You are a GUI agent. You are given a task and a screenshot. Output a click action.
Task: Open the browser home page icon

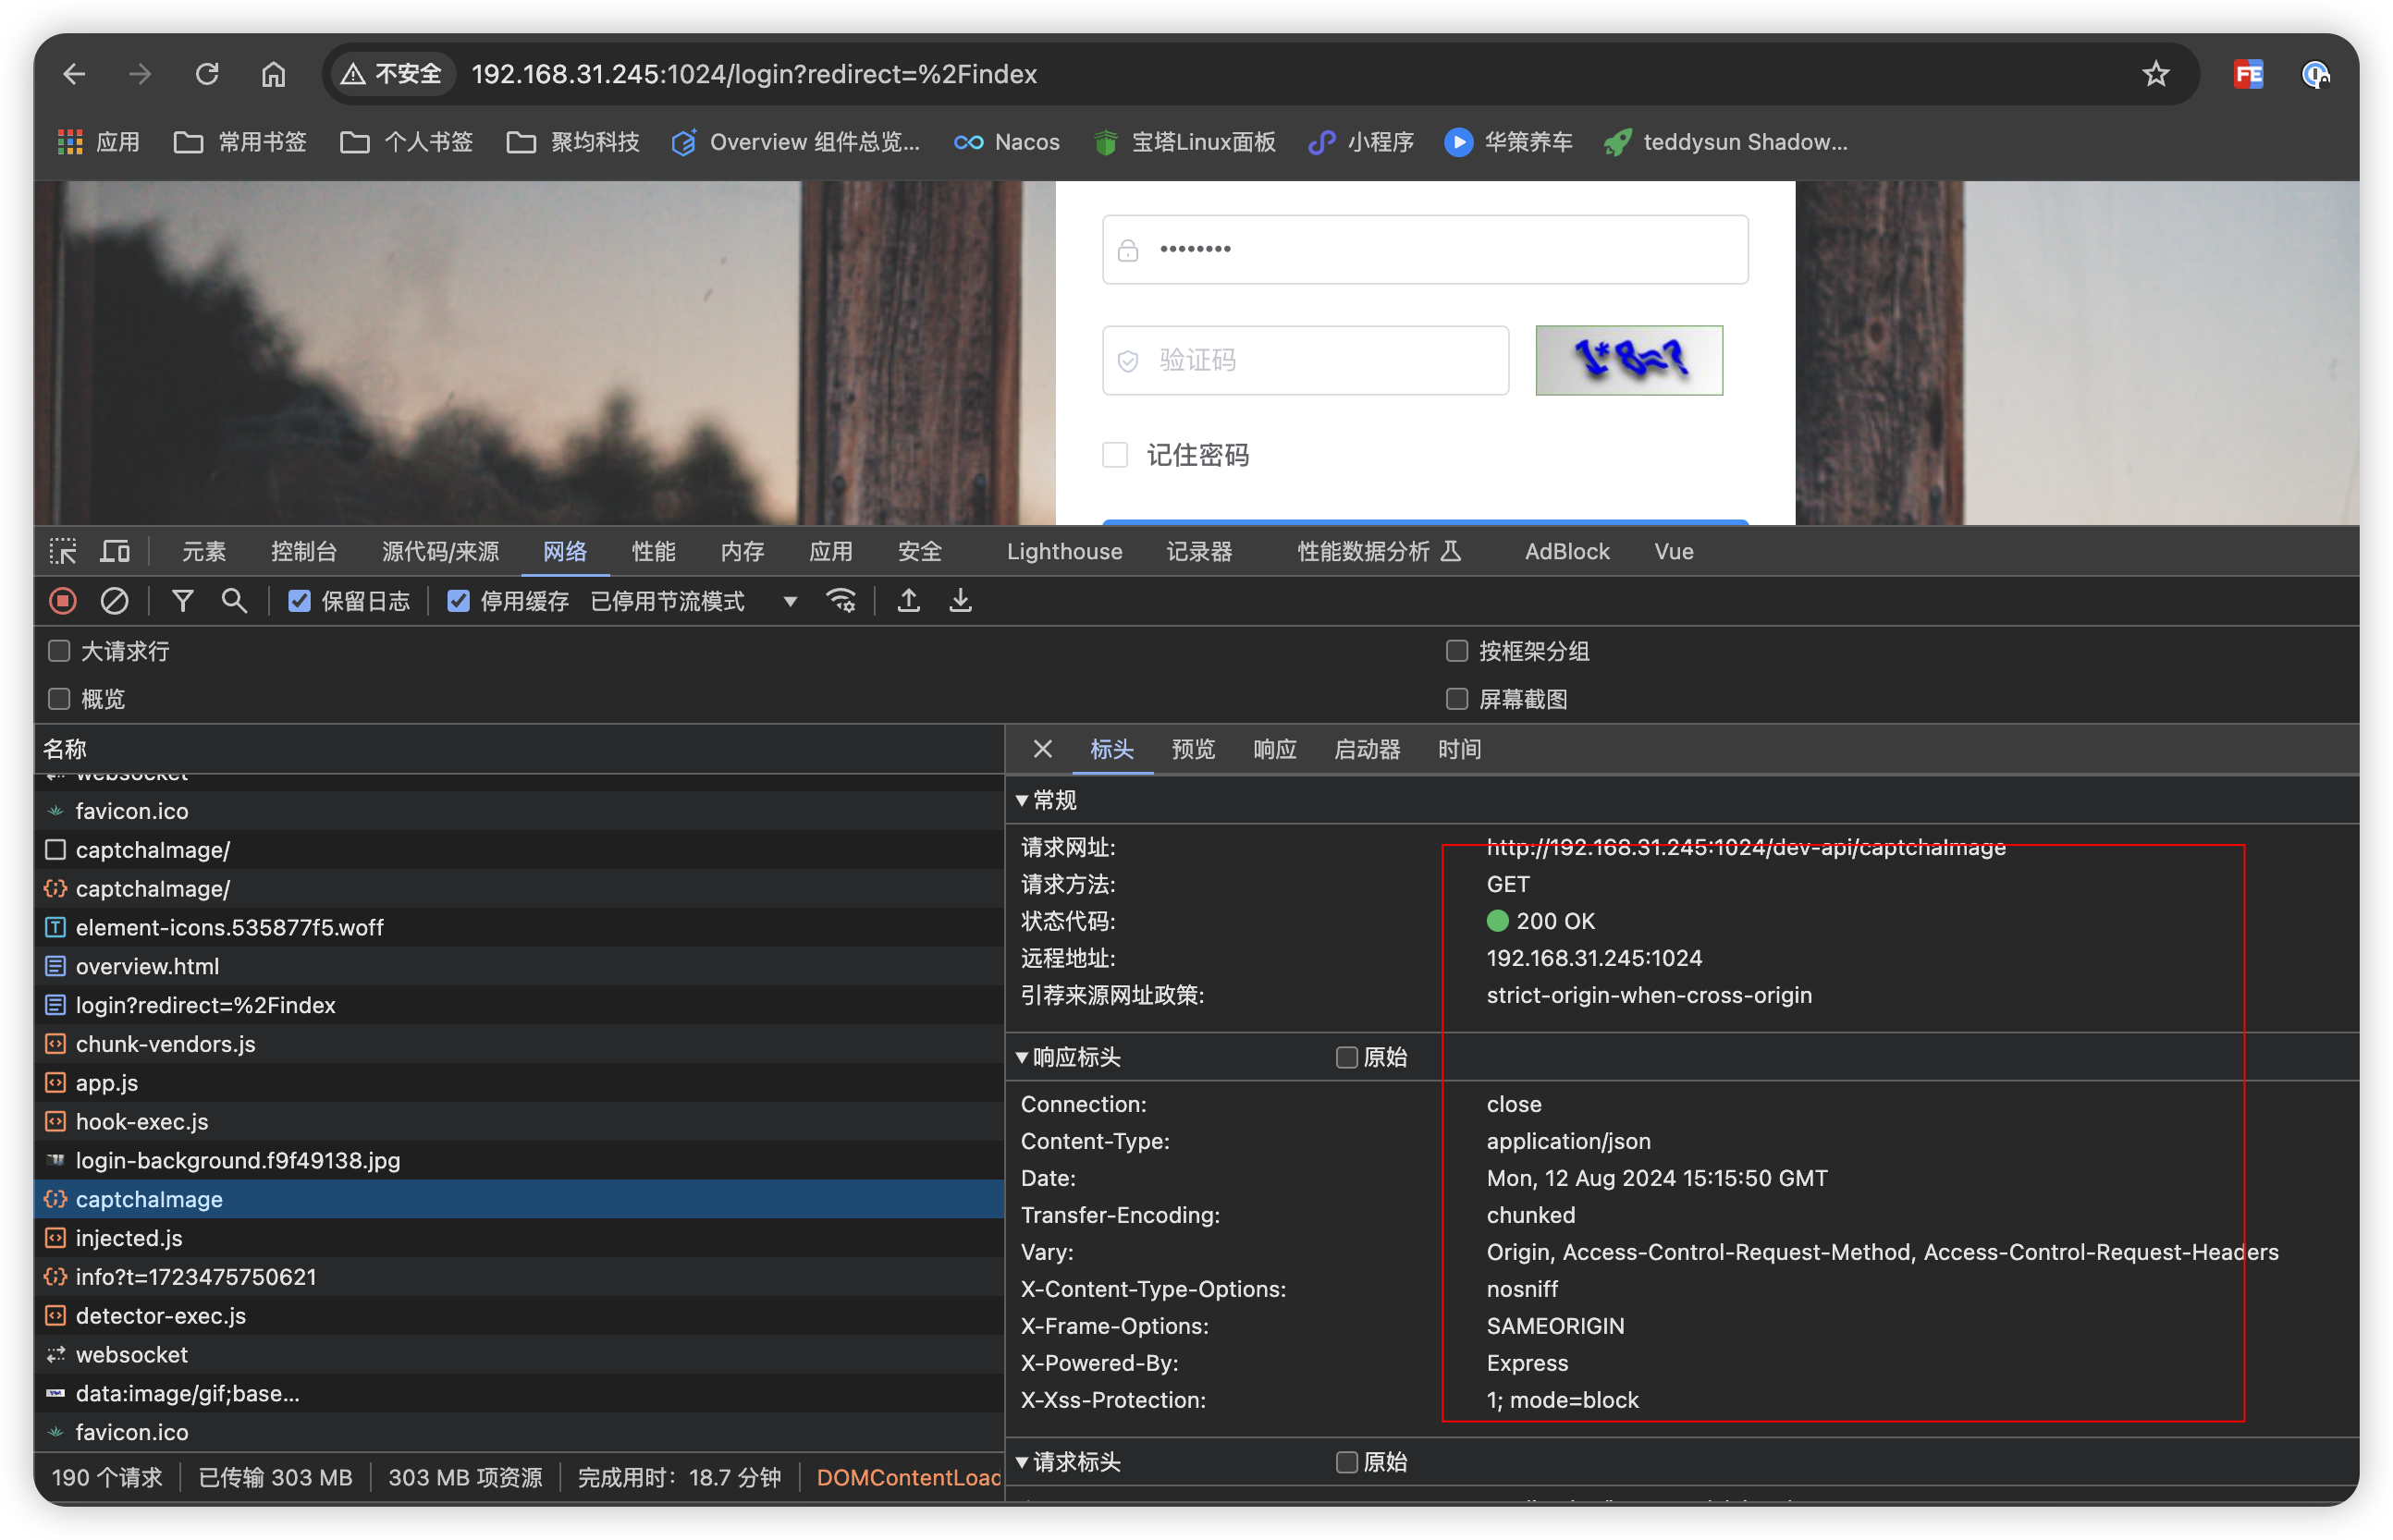point(273,74)
